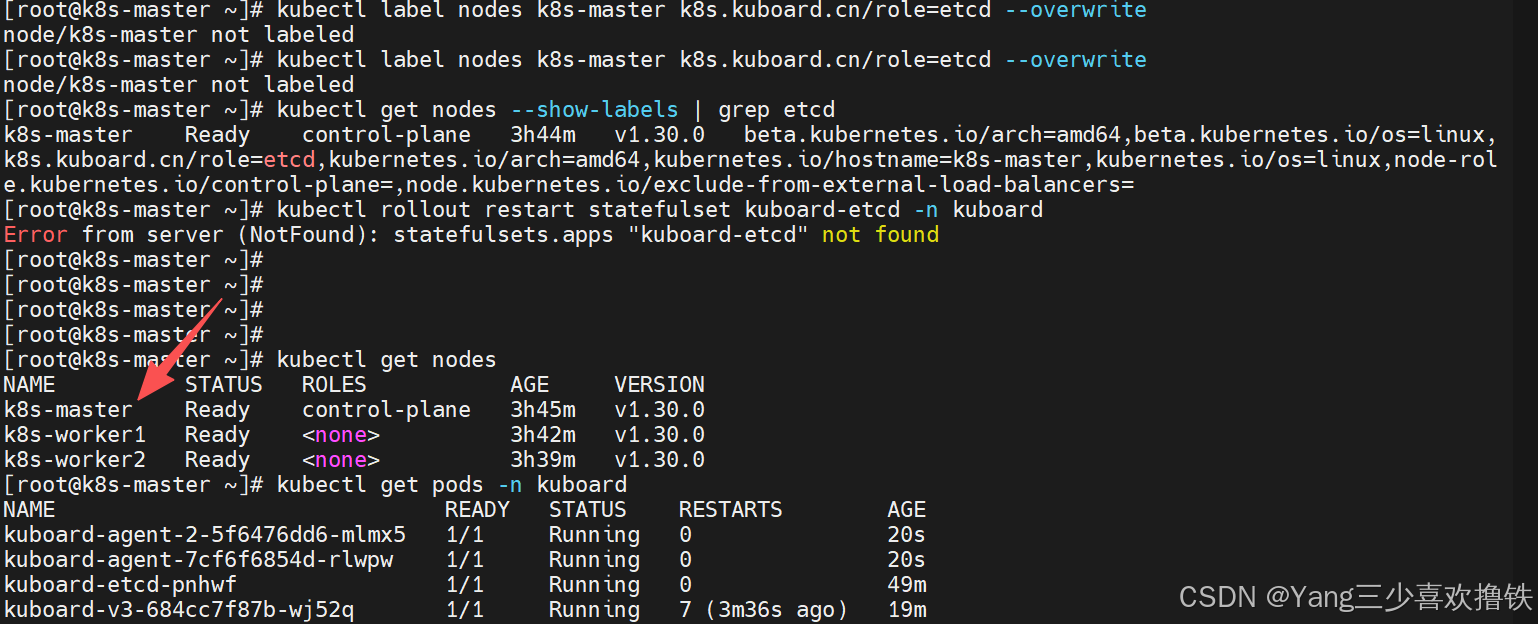Screen dimensions: 1538x624
Task: Click the 3h42m age value
Action: 543,435
